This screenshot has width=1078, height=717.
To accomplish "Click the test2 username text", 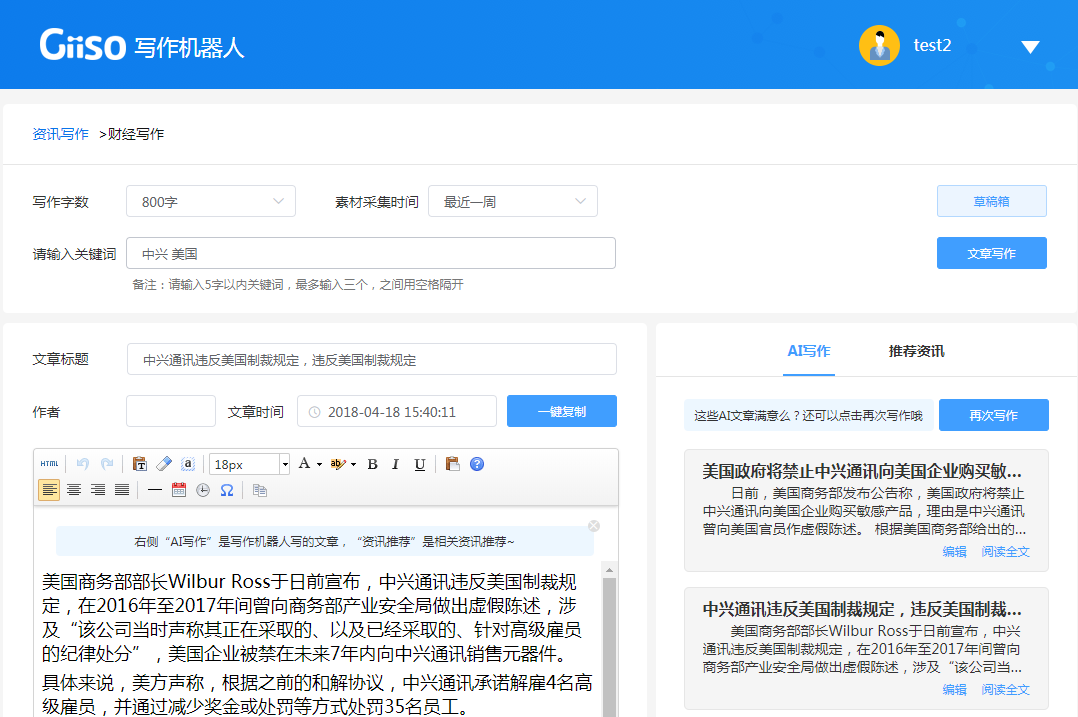I will [932, 45].
